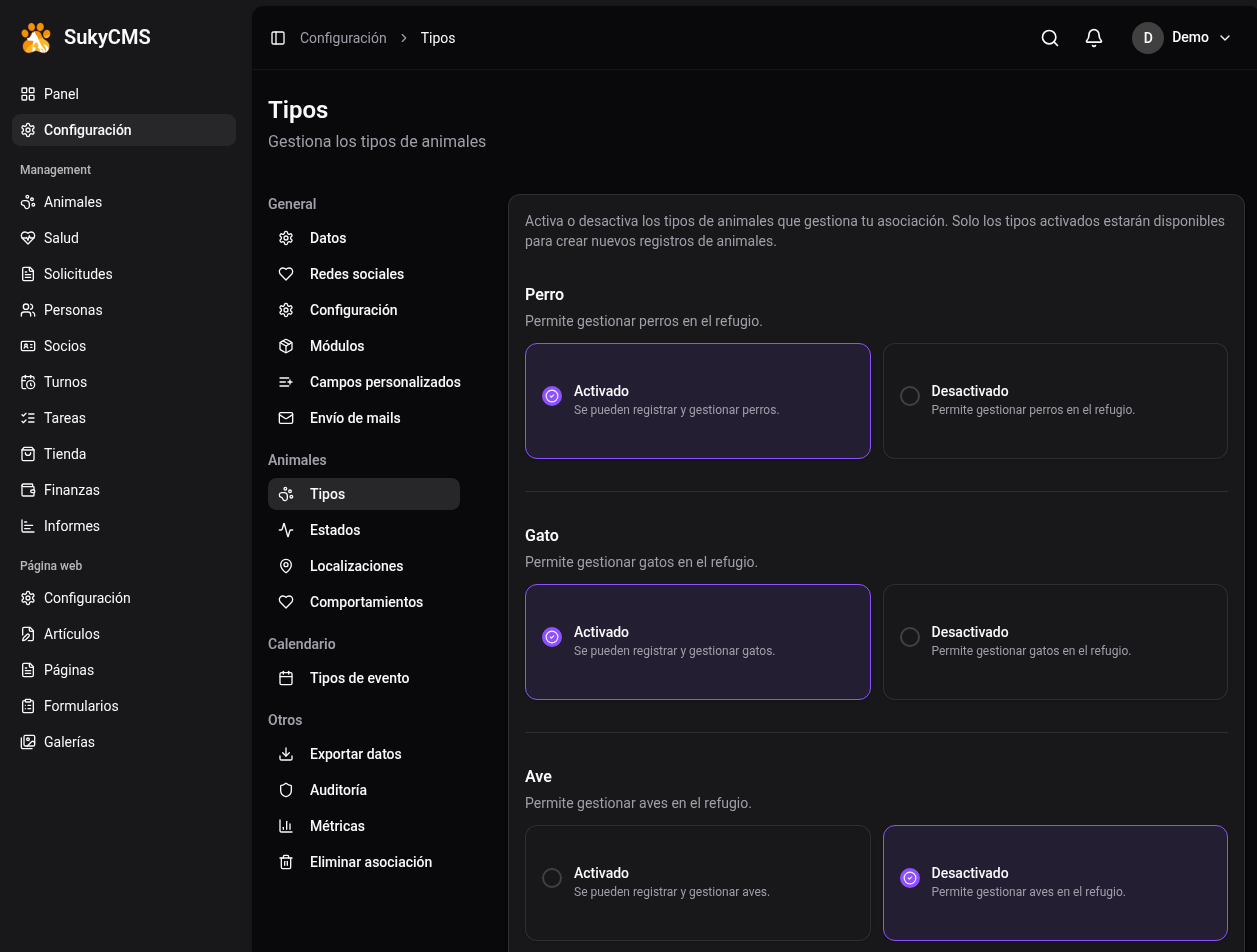
Task: Click the D user avatar
Action: (1147, 38)
